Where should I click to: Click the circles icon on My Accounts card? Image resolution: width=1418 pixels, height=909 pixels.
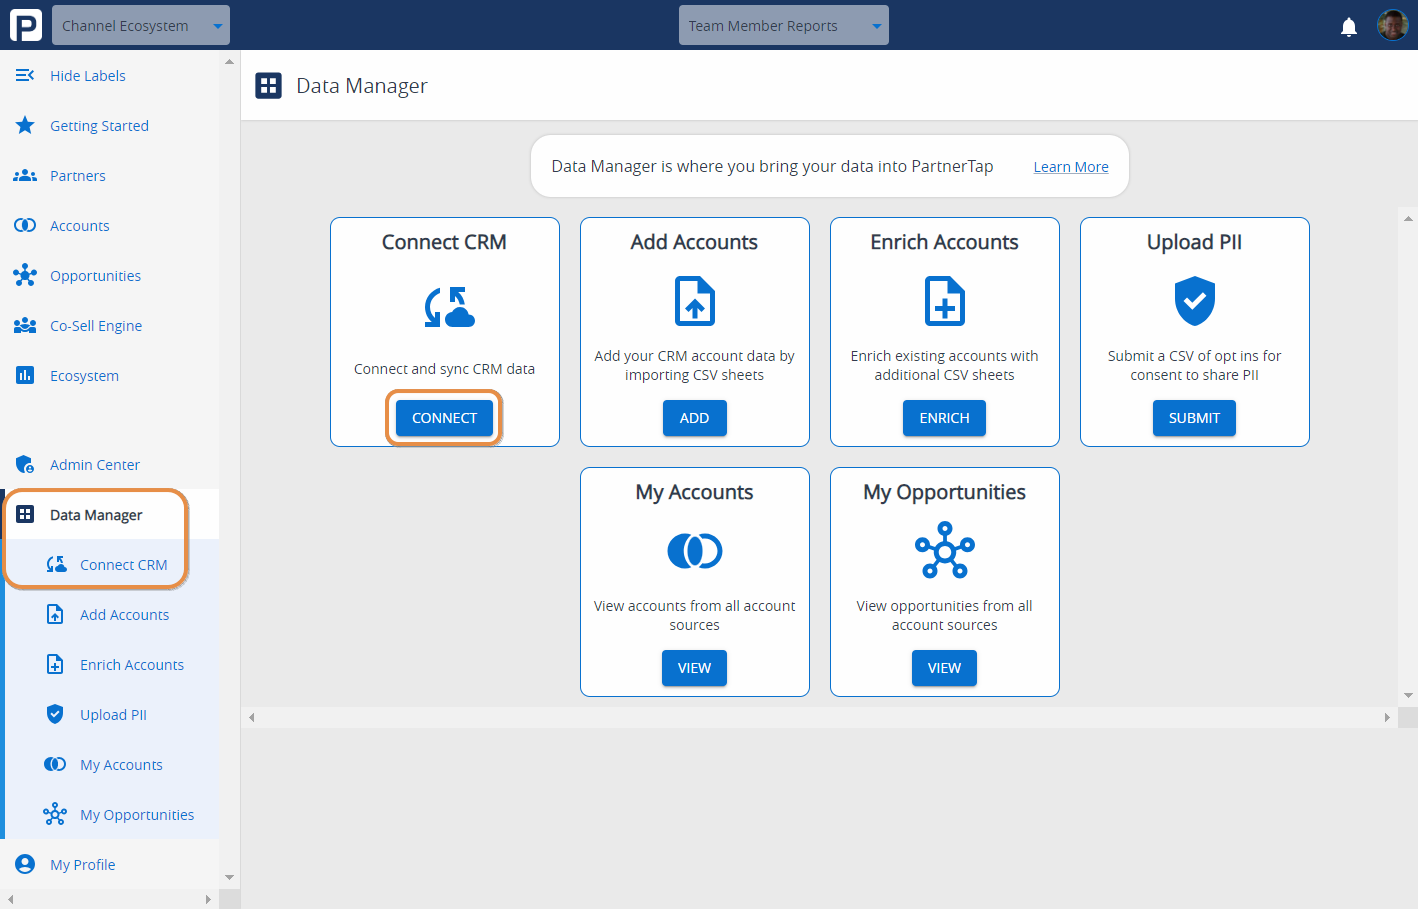pos(695,550)
